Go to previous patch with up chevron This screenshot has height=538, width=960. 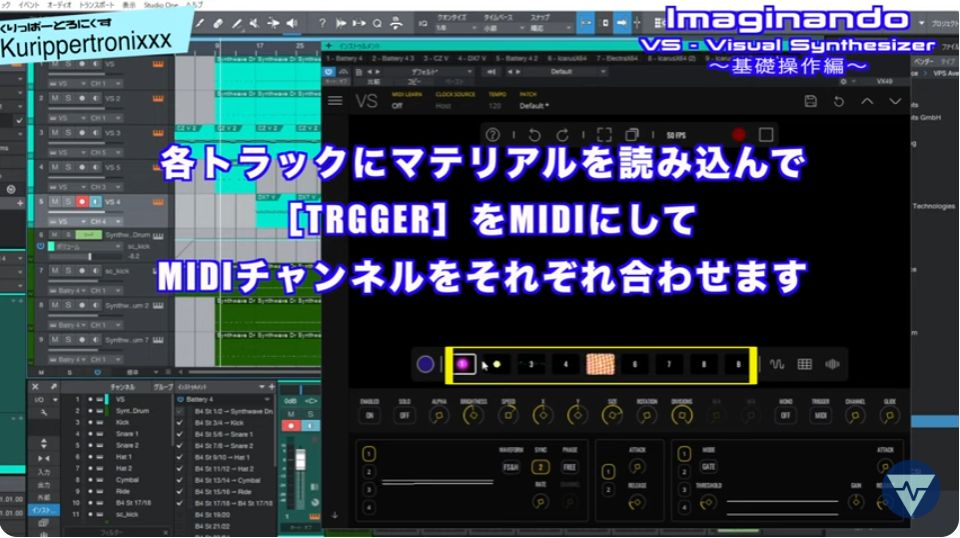click(x=867, y=102)
